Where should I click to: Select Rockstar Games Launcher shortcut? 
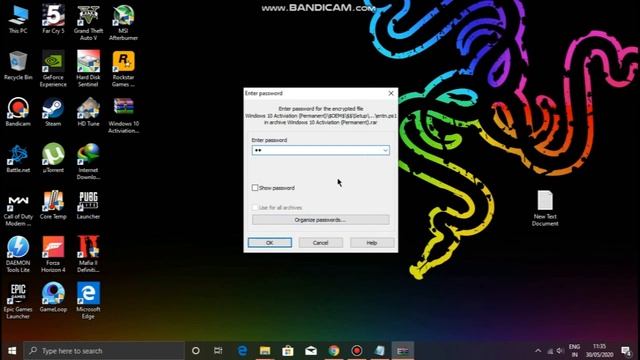coord(123,69)
